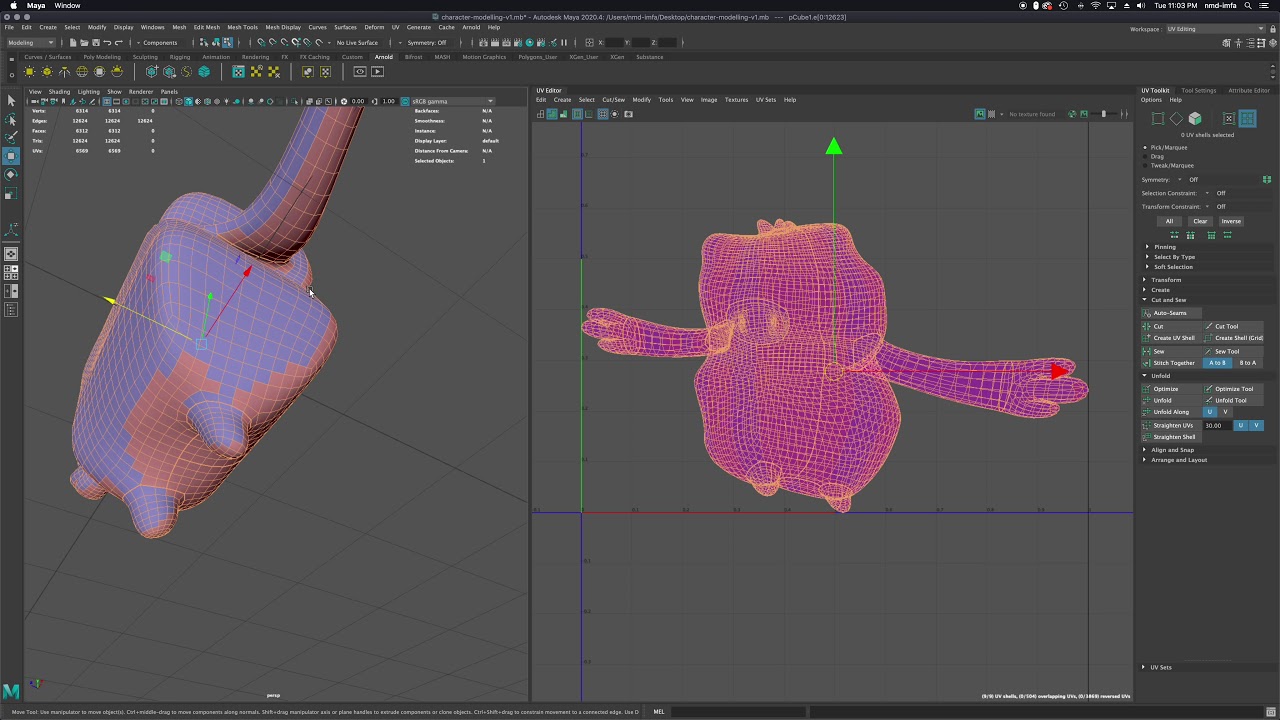Click the Arnold render play shelf icon
1280x720 pixels.
click(378, 72)
